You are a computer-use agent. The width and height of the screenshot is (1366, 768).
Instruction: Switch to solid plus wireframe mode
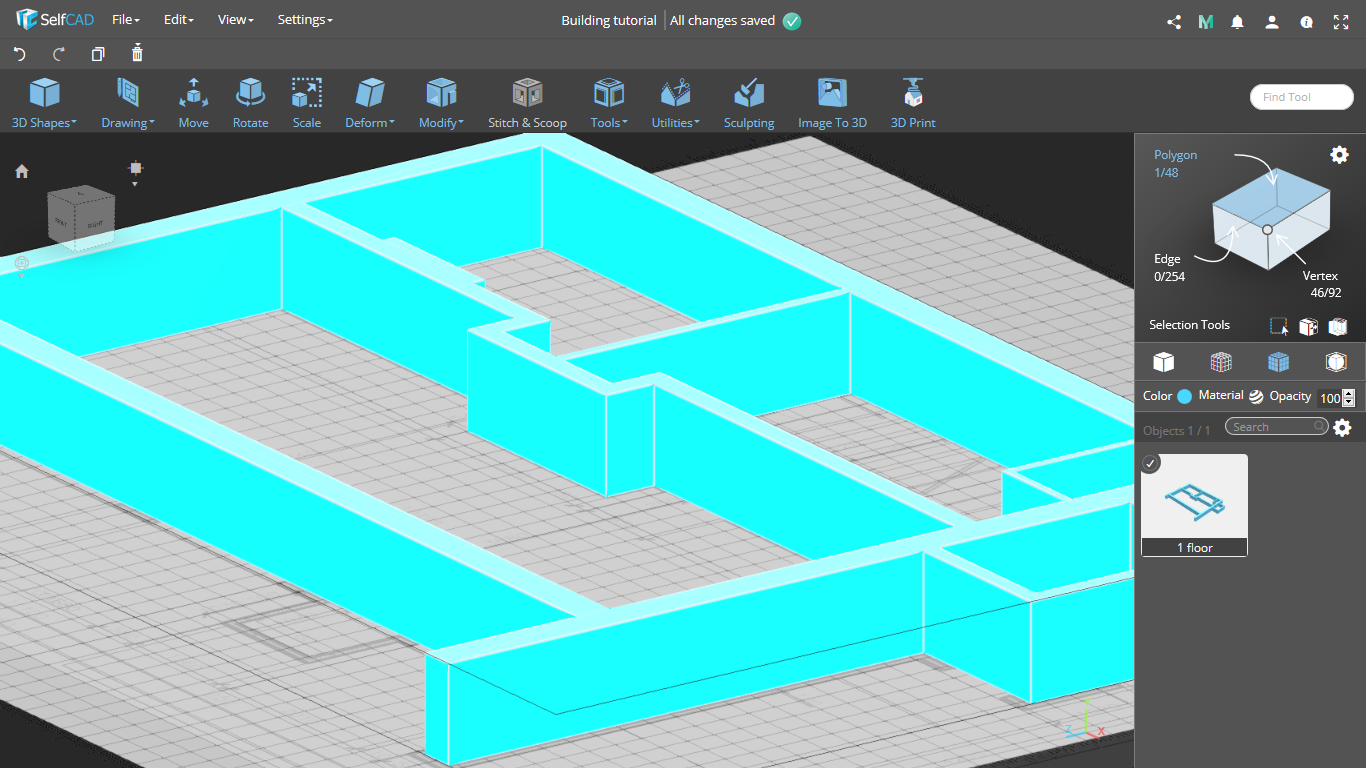1278,362
